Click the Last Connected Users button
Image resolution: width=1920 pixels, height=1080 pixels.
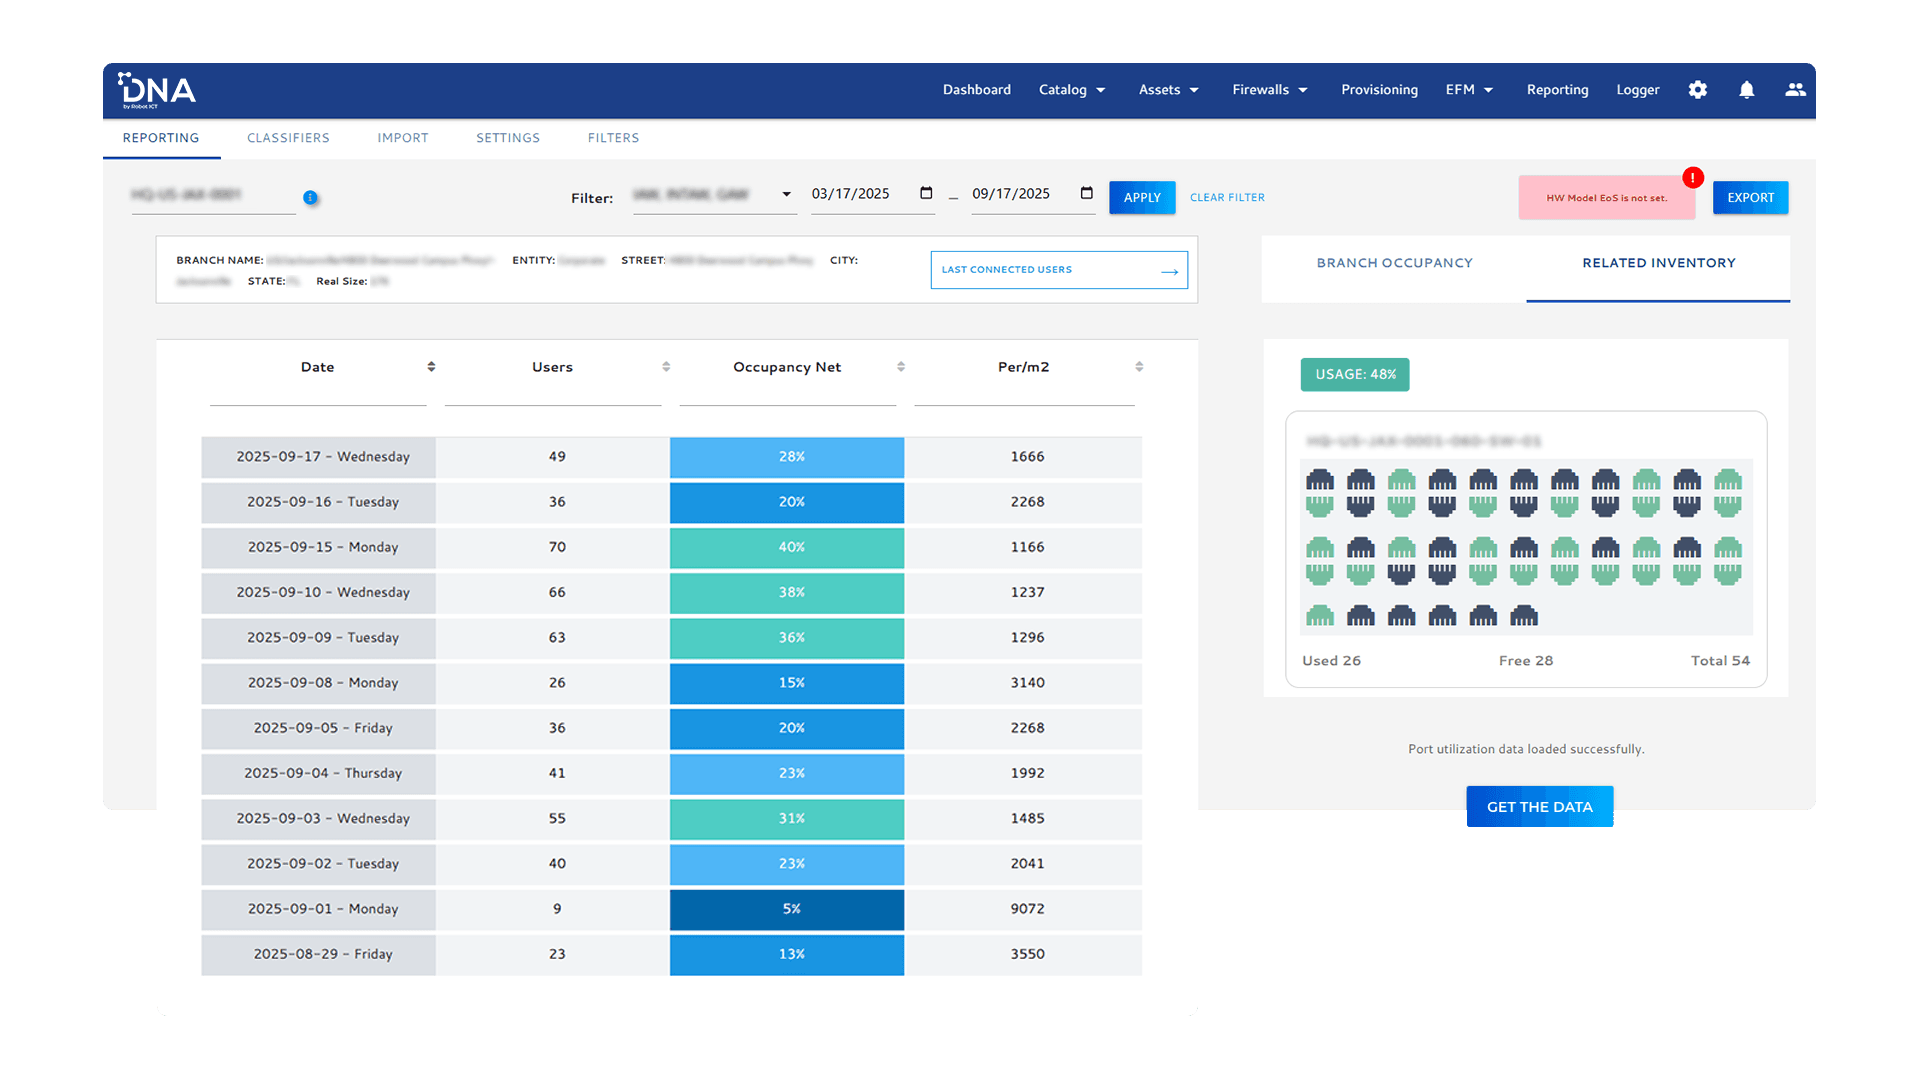[x=1059, y=270]
